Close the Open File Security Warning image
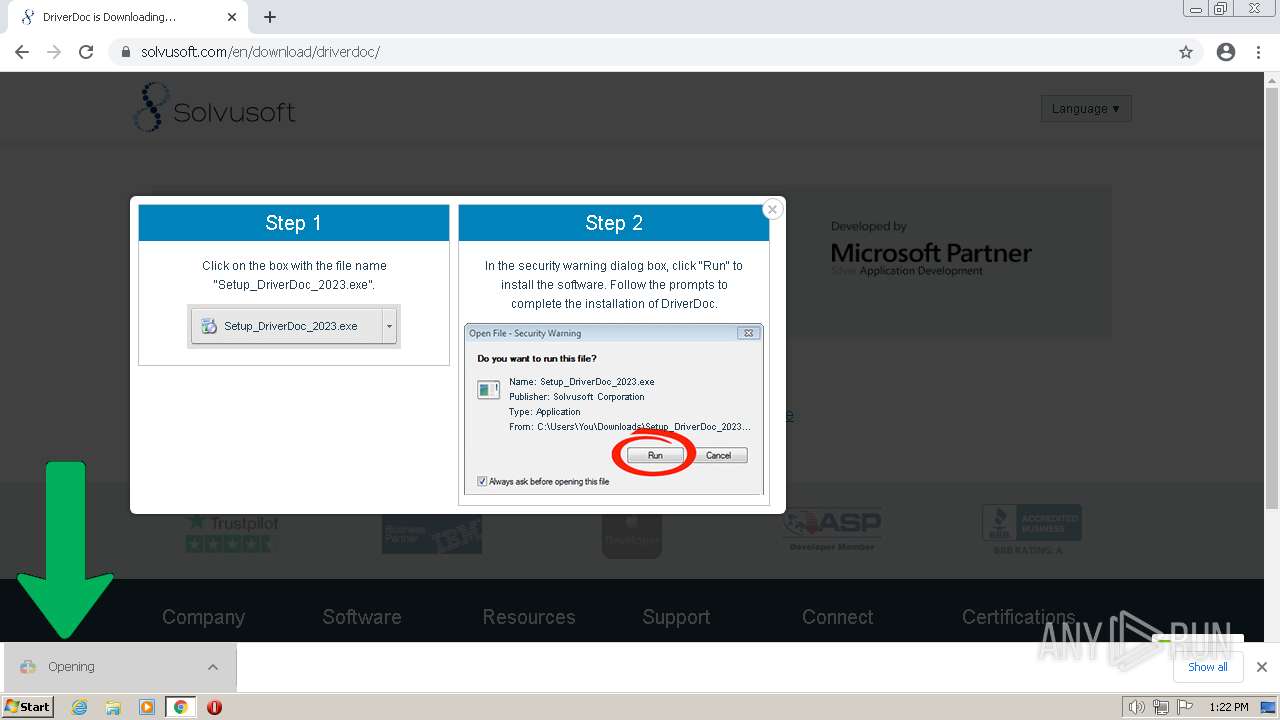Viewport: 1280px width, 720px height. tap(748, 333)
